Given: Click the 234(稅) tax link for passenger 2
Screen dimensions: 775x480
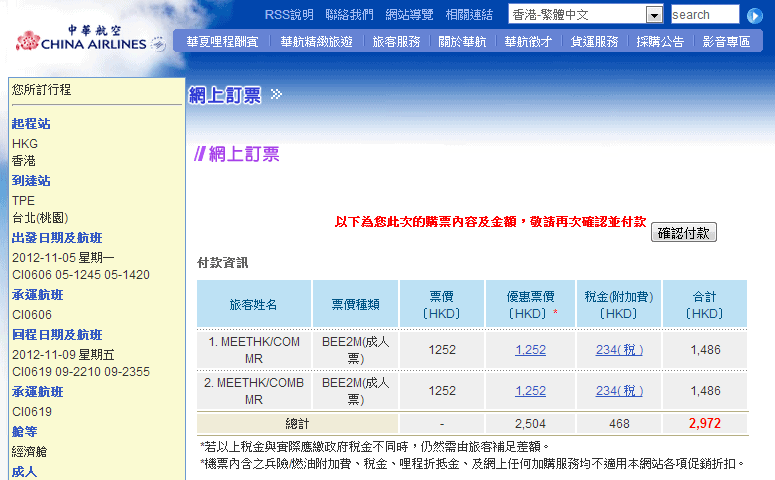Looking at the screenshot, I should click(619, 391).
